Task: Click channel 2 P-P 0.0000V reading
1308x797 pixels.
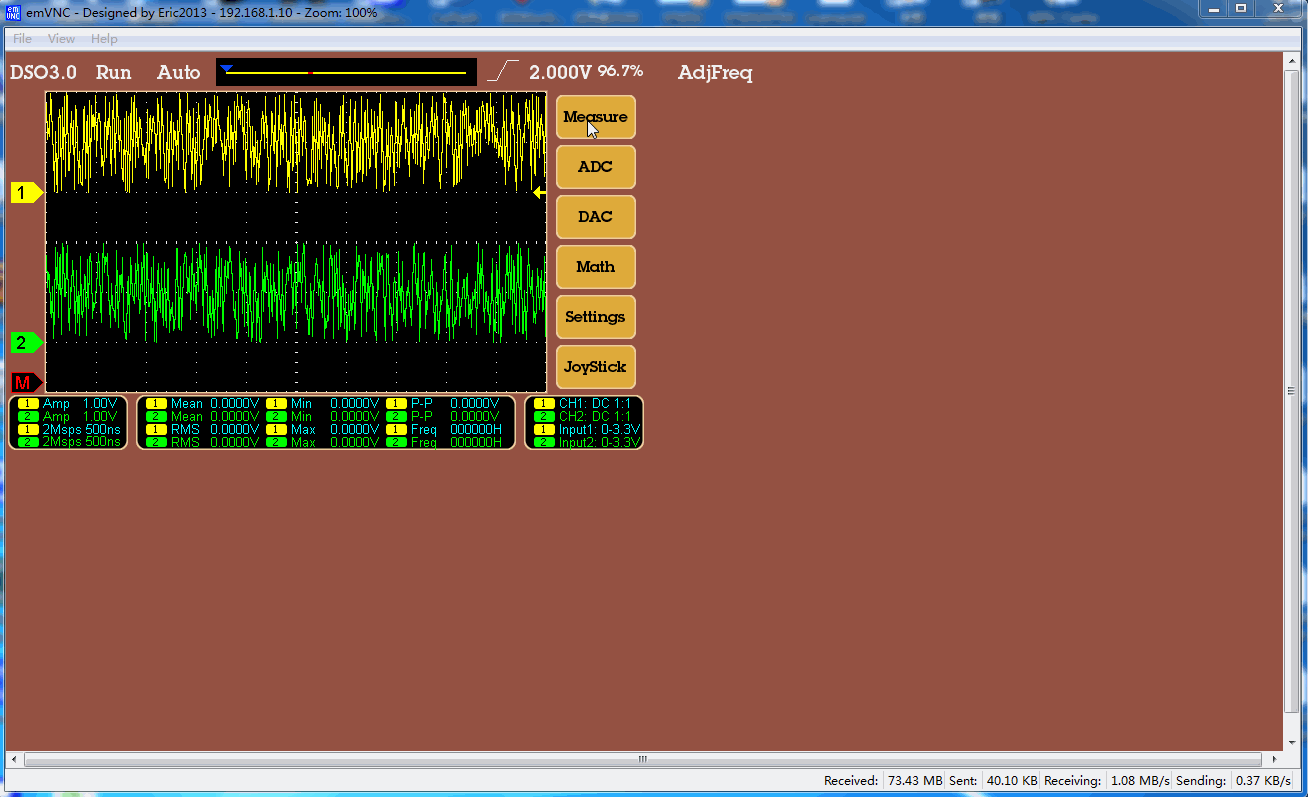Action: pyautogui.click(x=443, y=416)
